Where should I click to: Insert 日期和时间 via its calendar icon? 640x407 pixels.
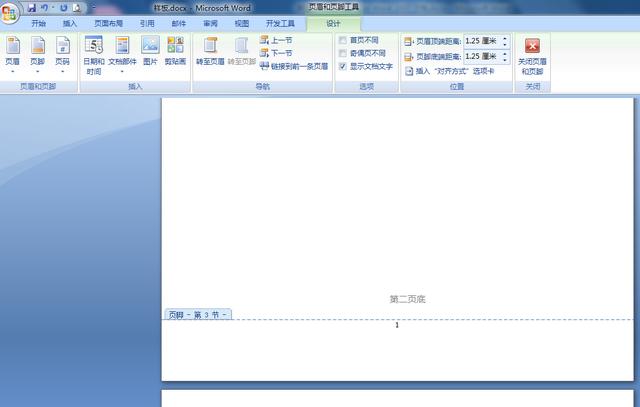(94, 45)
